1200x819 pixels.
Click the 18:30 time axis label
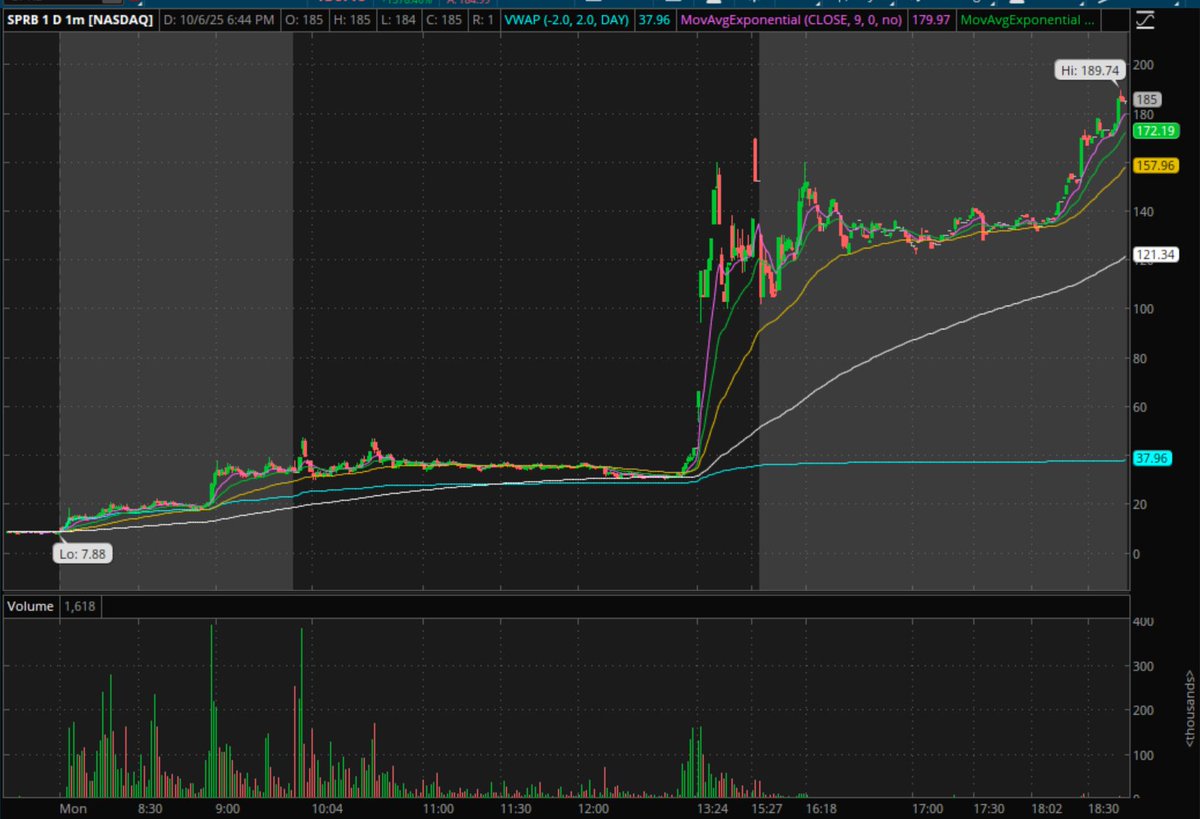coord(1104,807)
